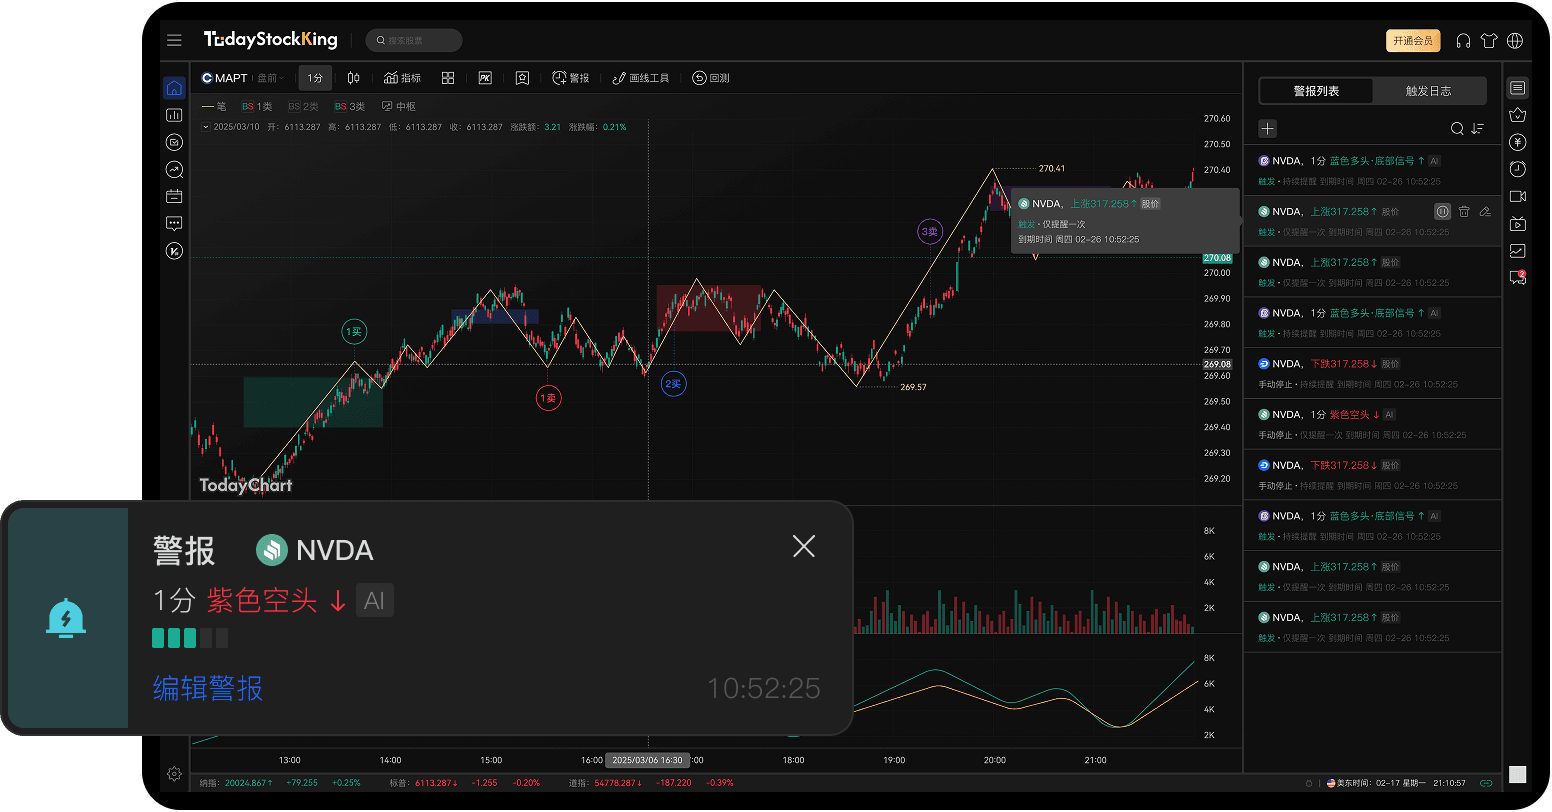This screenshot has width=1552, height=812.
Task: Search alerts using the magnifier icon
Action: point(1457,128)
